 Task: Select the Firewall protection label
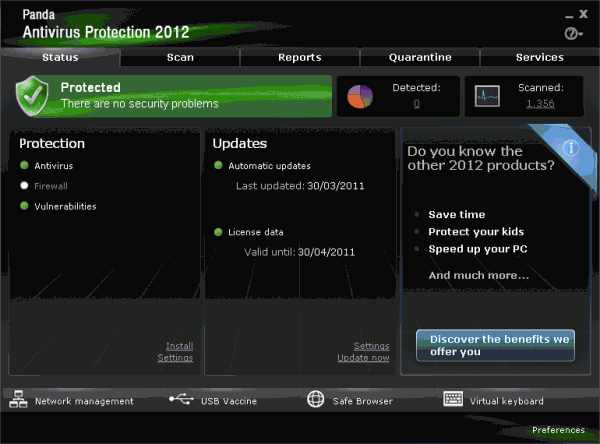click(51, 186)
